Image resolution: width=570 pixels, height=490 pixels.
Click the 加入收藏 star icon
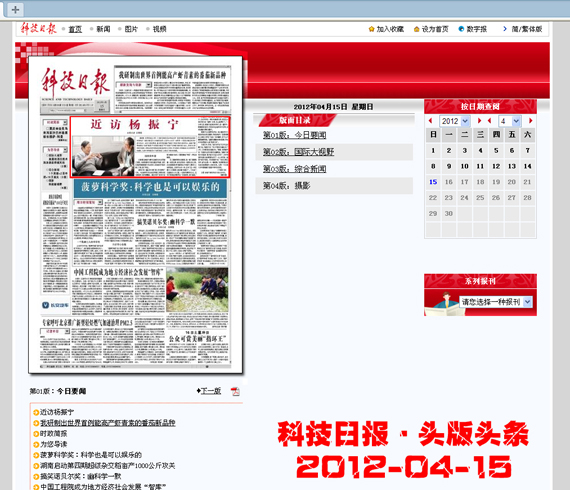(x=371, y=29)
